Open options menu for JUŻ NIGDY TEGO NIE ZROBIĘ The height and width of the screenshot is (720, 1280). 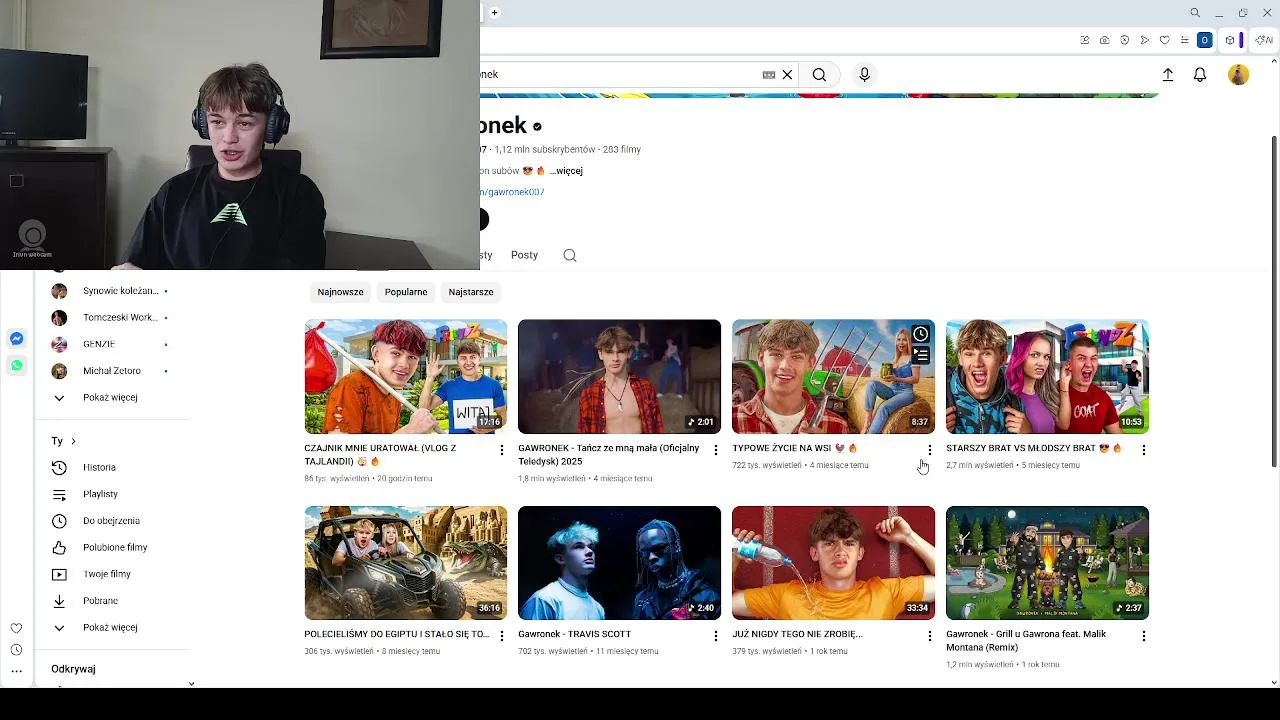coord(930,636)
